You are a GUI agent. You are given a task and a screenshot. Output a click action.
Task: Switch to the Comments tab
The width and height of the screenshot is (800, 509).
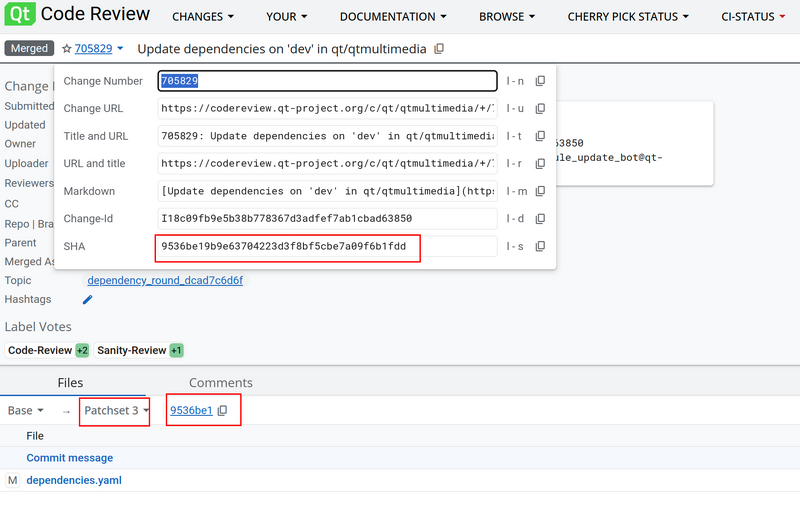point(220,383)
